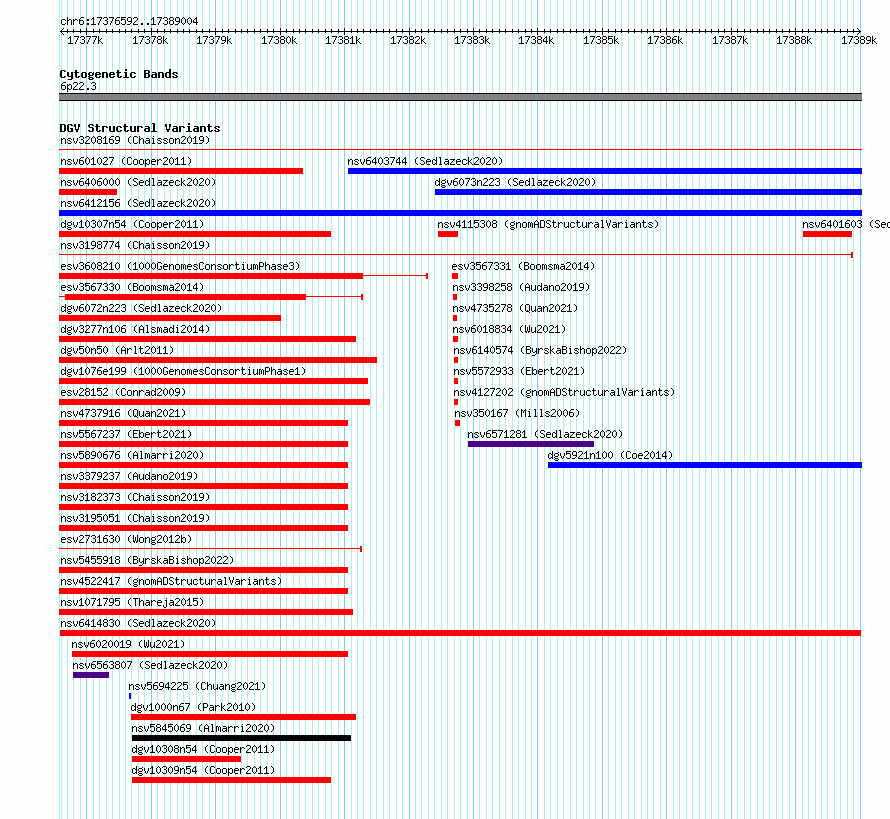Select nsv4737916 (Quan2021) label

coord(123,413)
